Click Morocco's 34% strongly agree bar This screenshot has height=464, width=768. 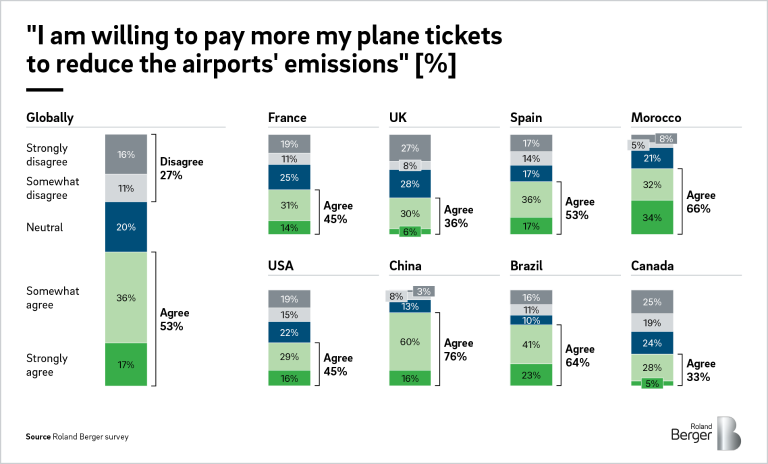click(652, 217)
